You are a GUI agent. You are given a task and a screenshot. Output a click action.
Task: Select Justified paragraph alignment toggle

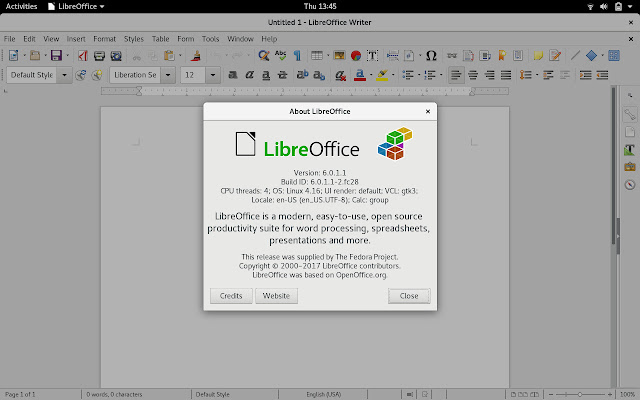tap(506, 75)
